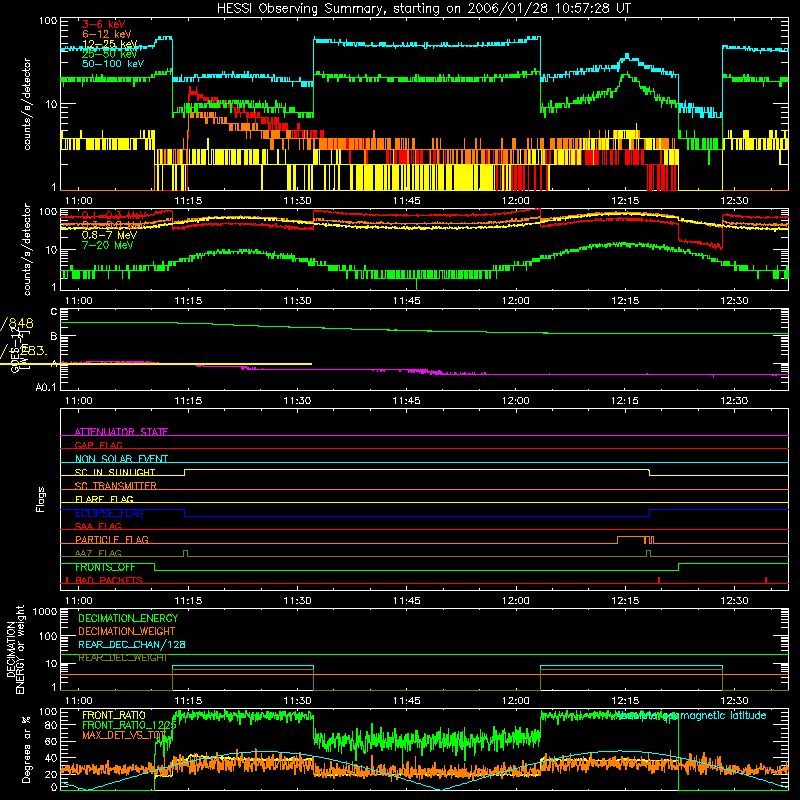Click the 11:30 tick under the GOES panel
Screen dimensions: 800x800
297,401
